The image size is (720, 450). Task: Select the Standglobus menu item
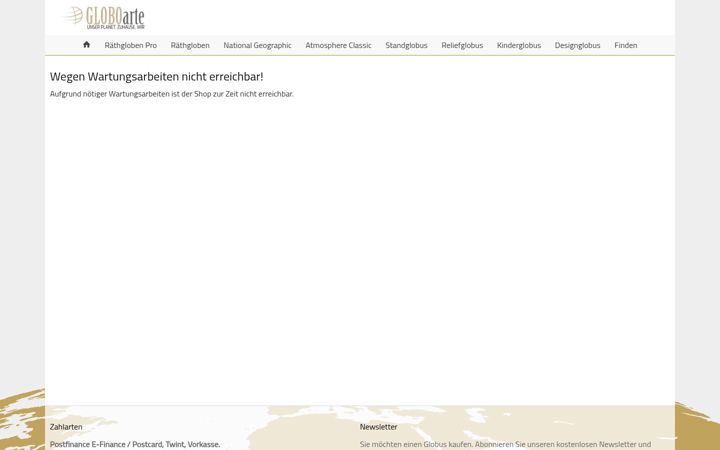click(406, 45)
